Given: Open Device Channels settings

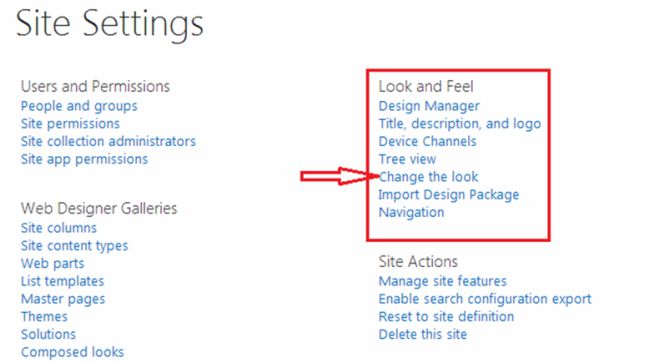Looking at the screenshot, I should 427,141.
